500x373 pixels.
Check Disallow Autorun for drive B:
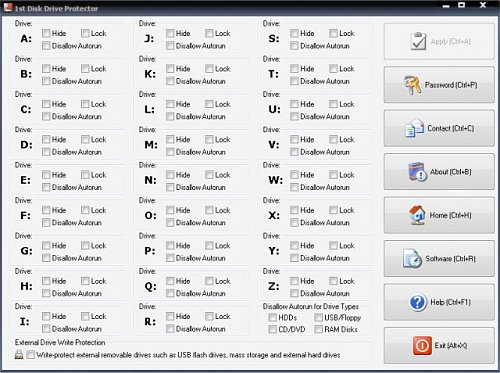click(46, 81)
